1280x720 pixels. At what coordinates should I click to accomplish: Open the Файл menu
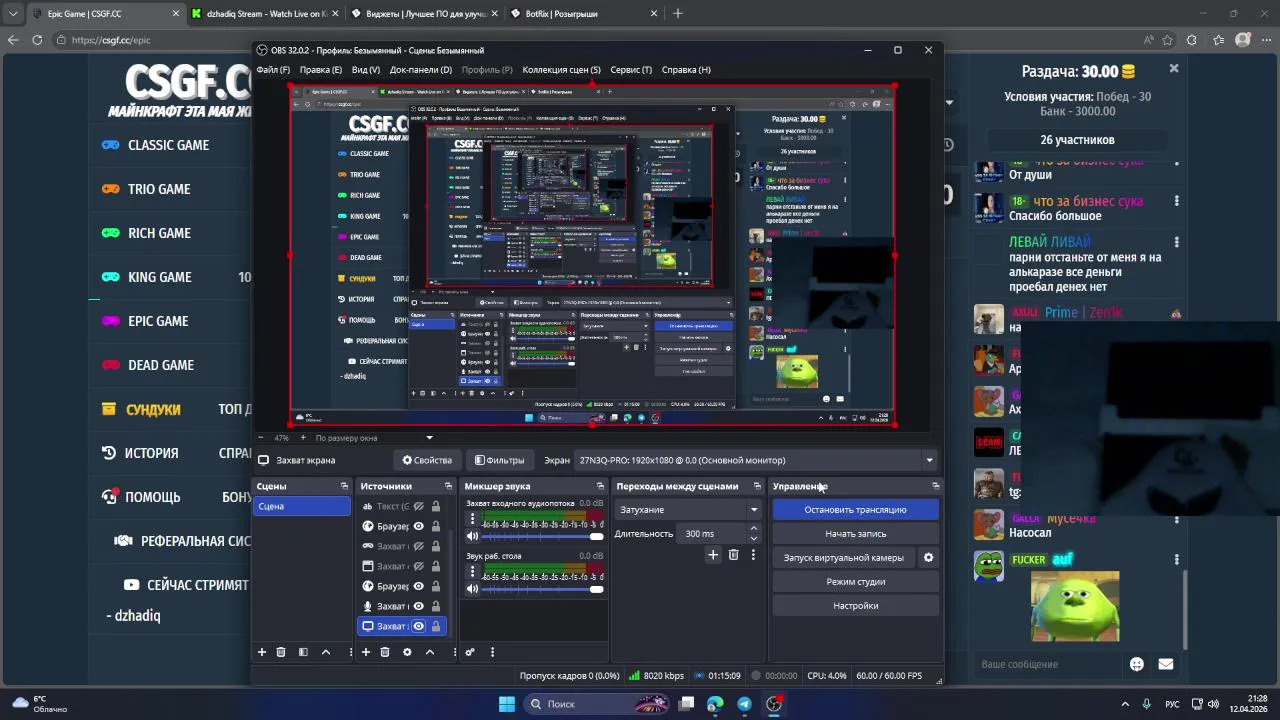pyautogui.click(x=273, y=70)
